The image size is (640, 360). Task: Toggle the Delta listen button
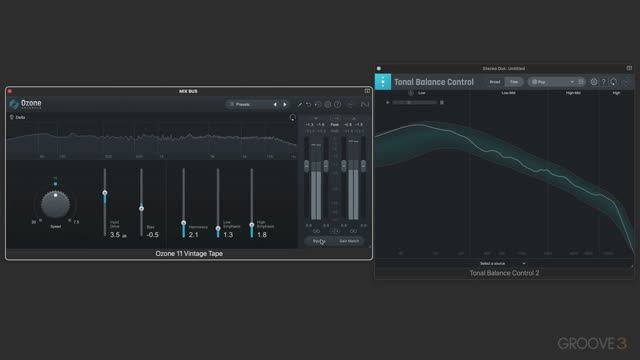click(x=18, y=117)
